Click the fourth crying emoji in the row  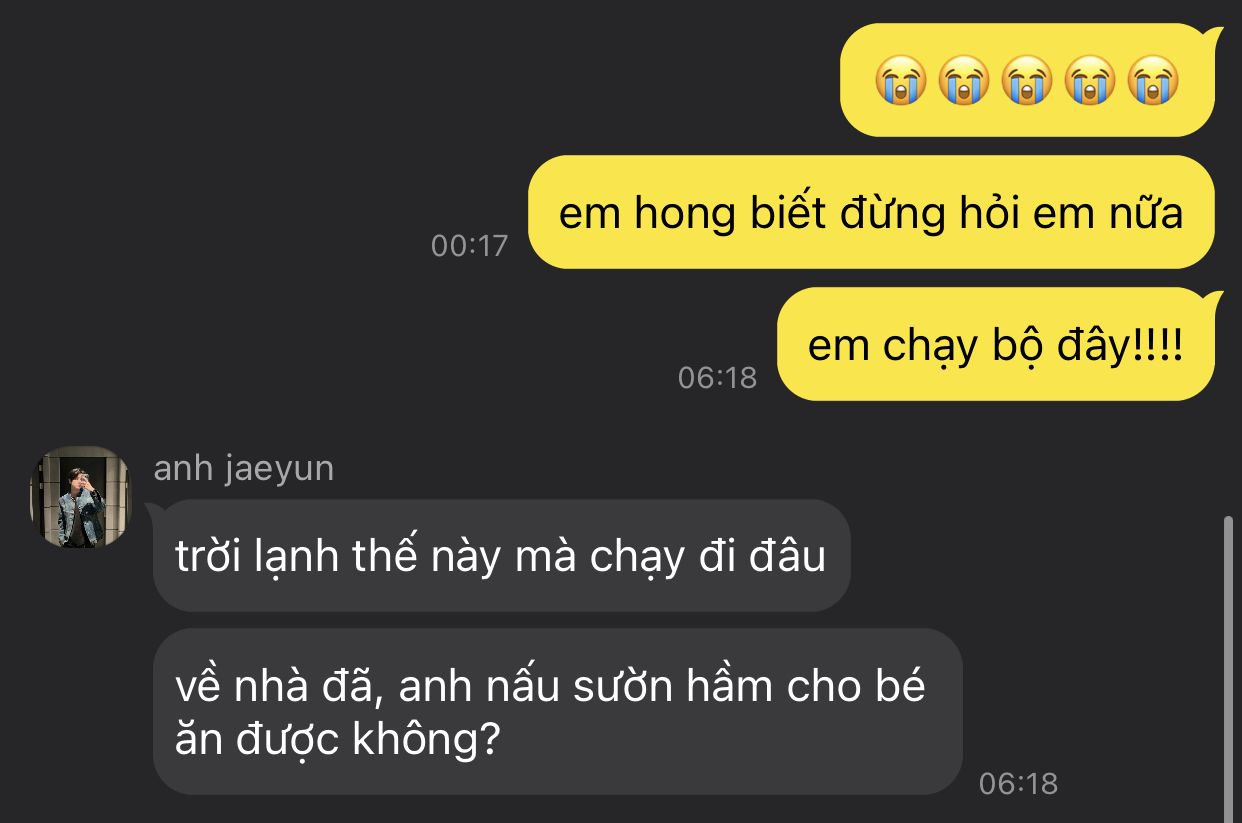[x=1090, y=80]
